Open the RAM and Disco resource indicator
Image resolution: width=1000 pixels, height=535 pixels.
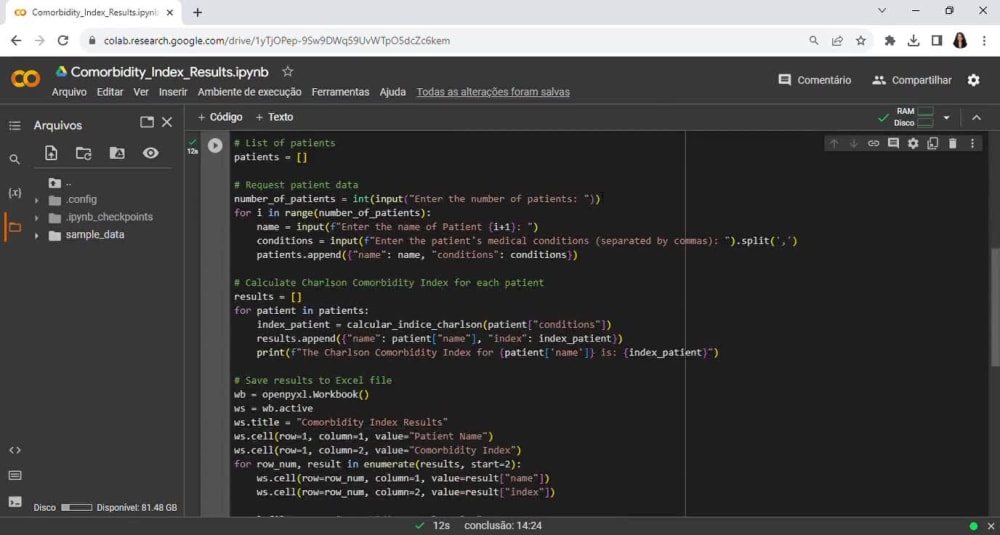coord(914,117)
